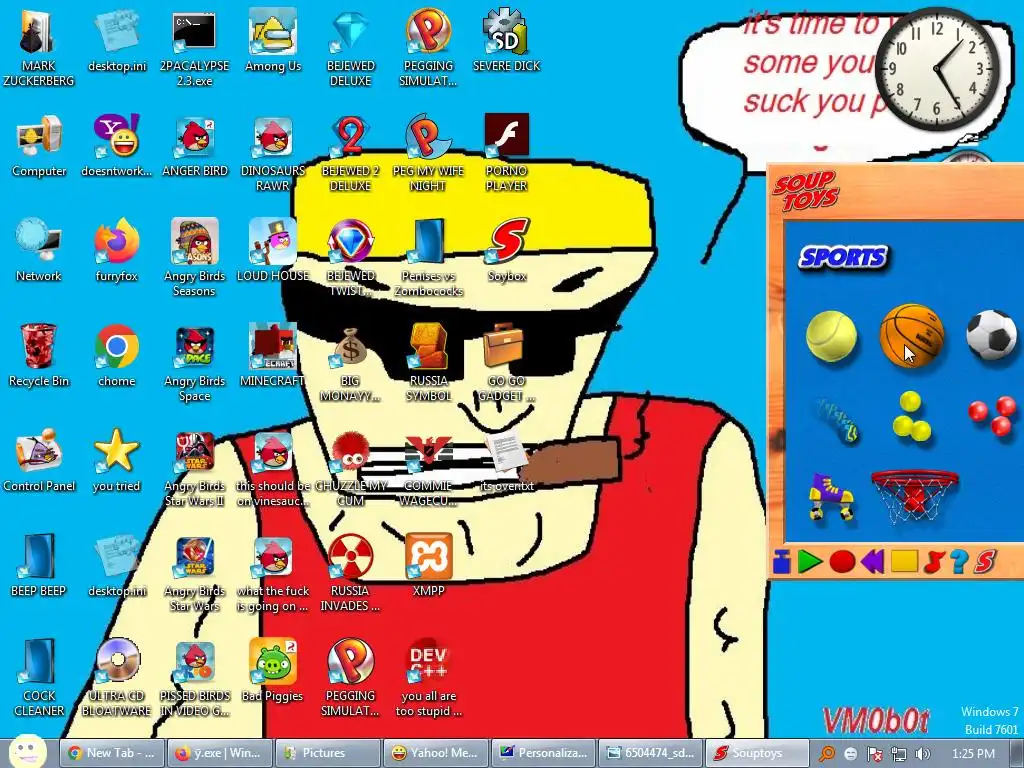This screenshot has height=768, width=1024.
Task: Select the ULTRA CD BLOATWARE disc icon
Action: [x=117, y=678]
